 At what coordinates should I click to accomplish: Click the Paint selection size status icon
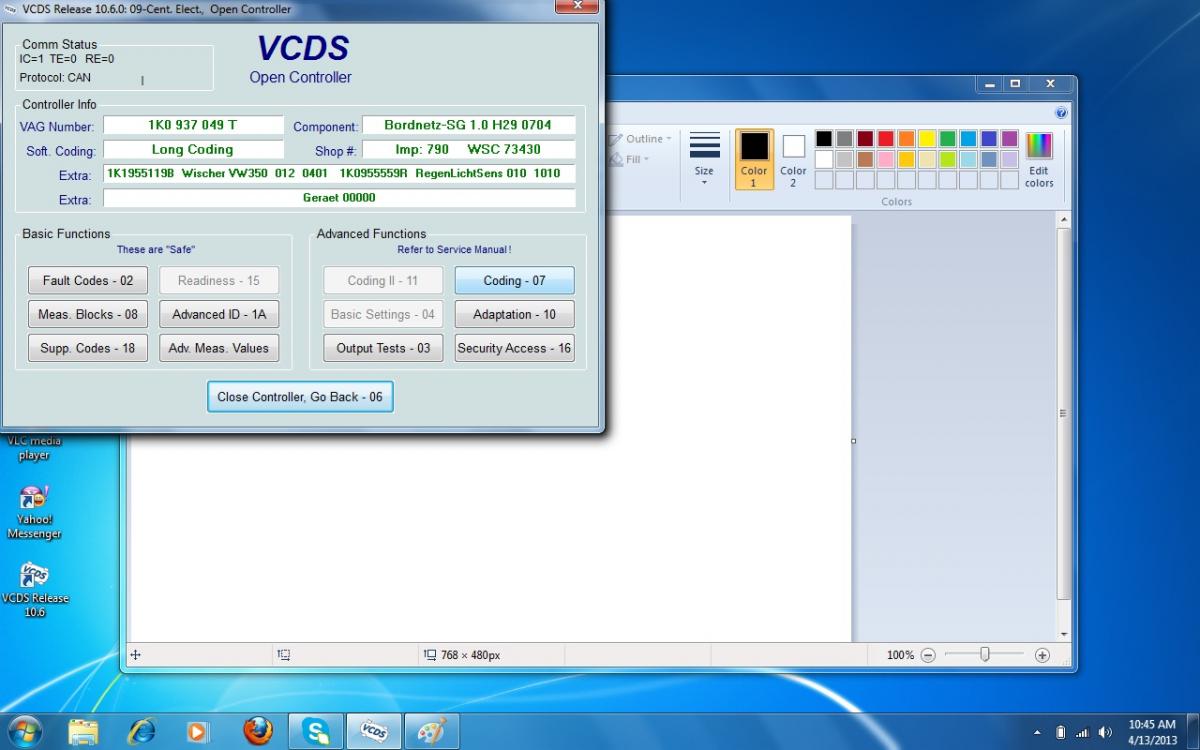(284, 655)
